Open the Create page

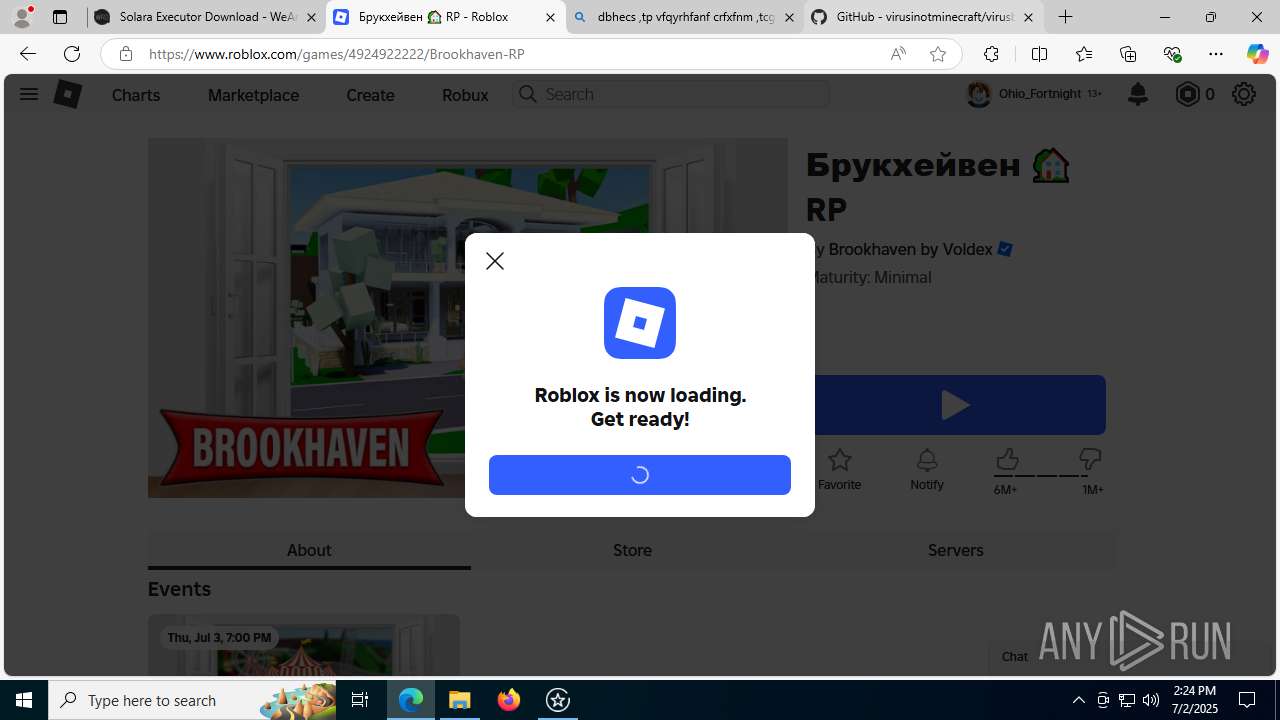pos(370,95)
